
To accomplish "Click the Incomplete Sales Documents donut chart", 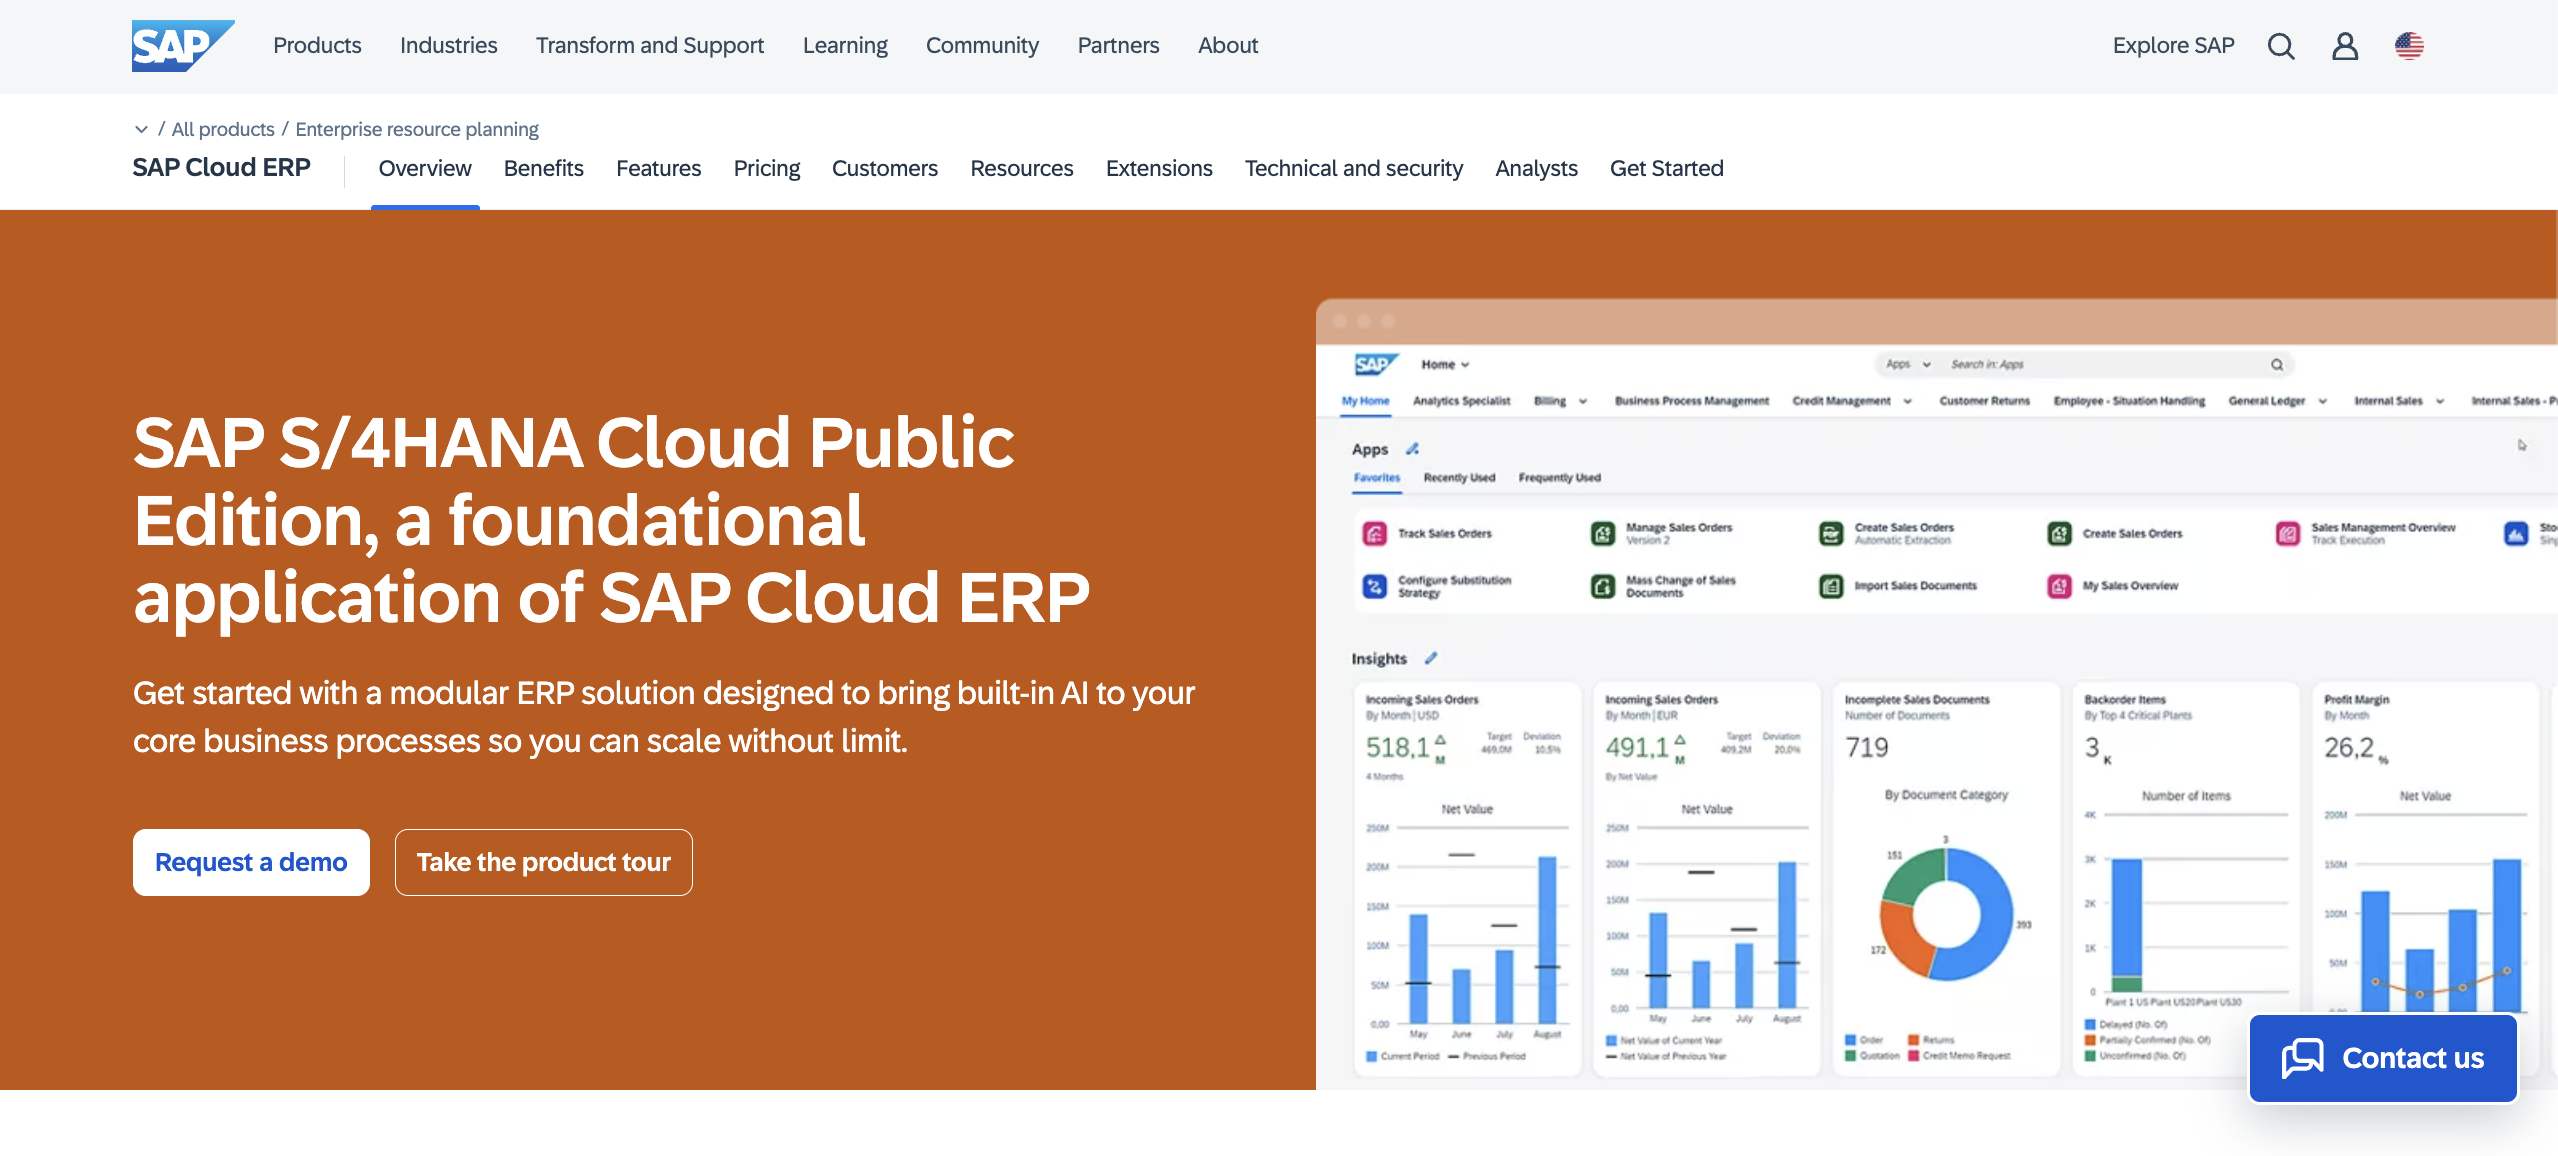I will 1946,914.
